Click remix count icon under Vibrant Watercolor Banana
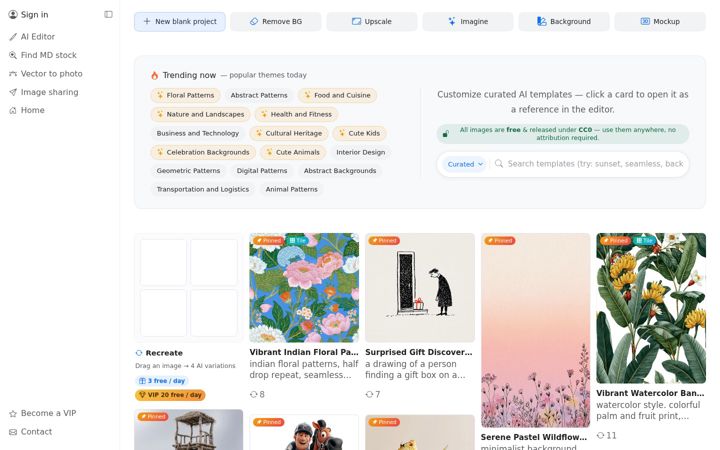This screenshot has height=450, width=720. pyautogui.click(x=601, y=435)
